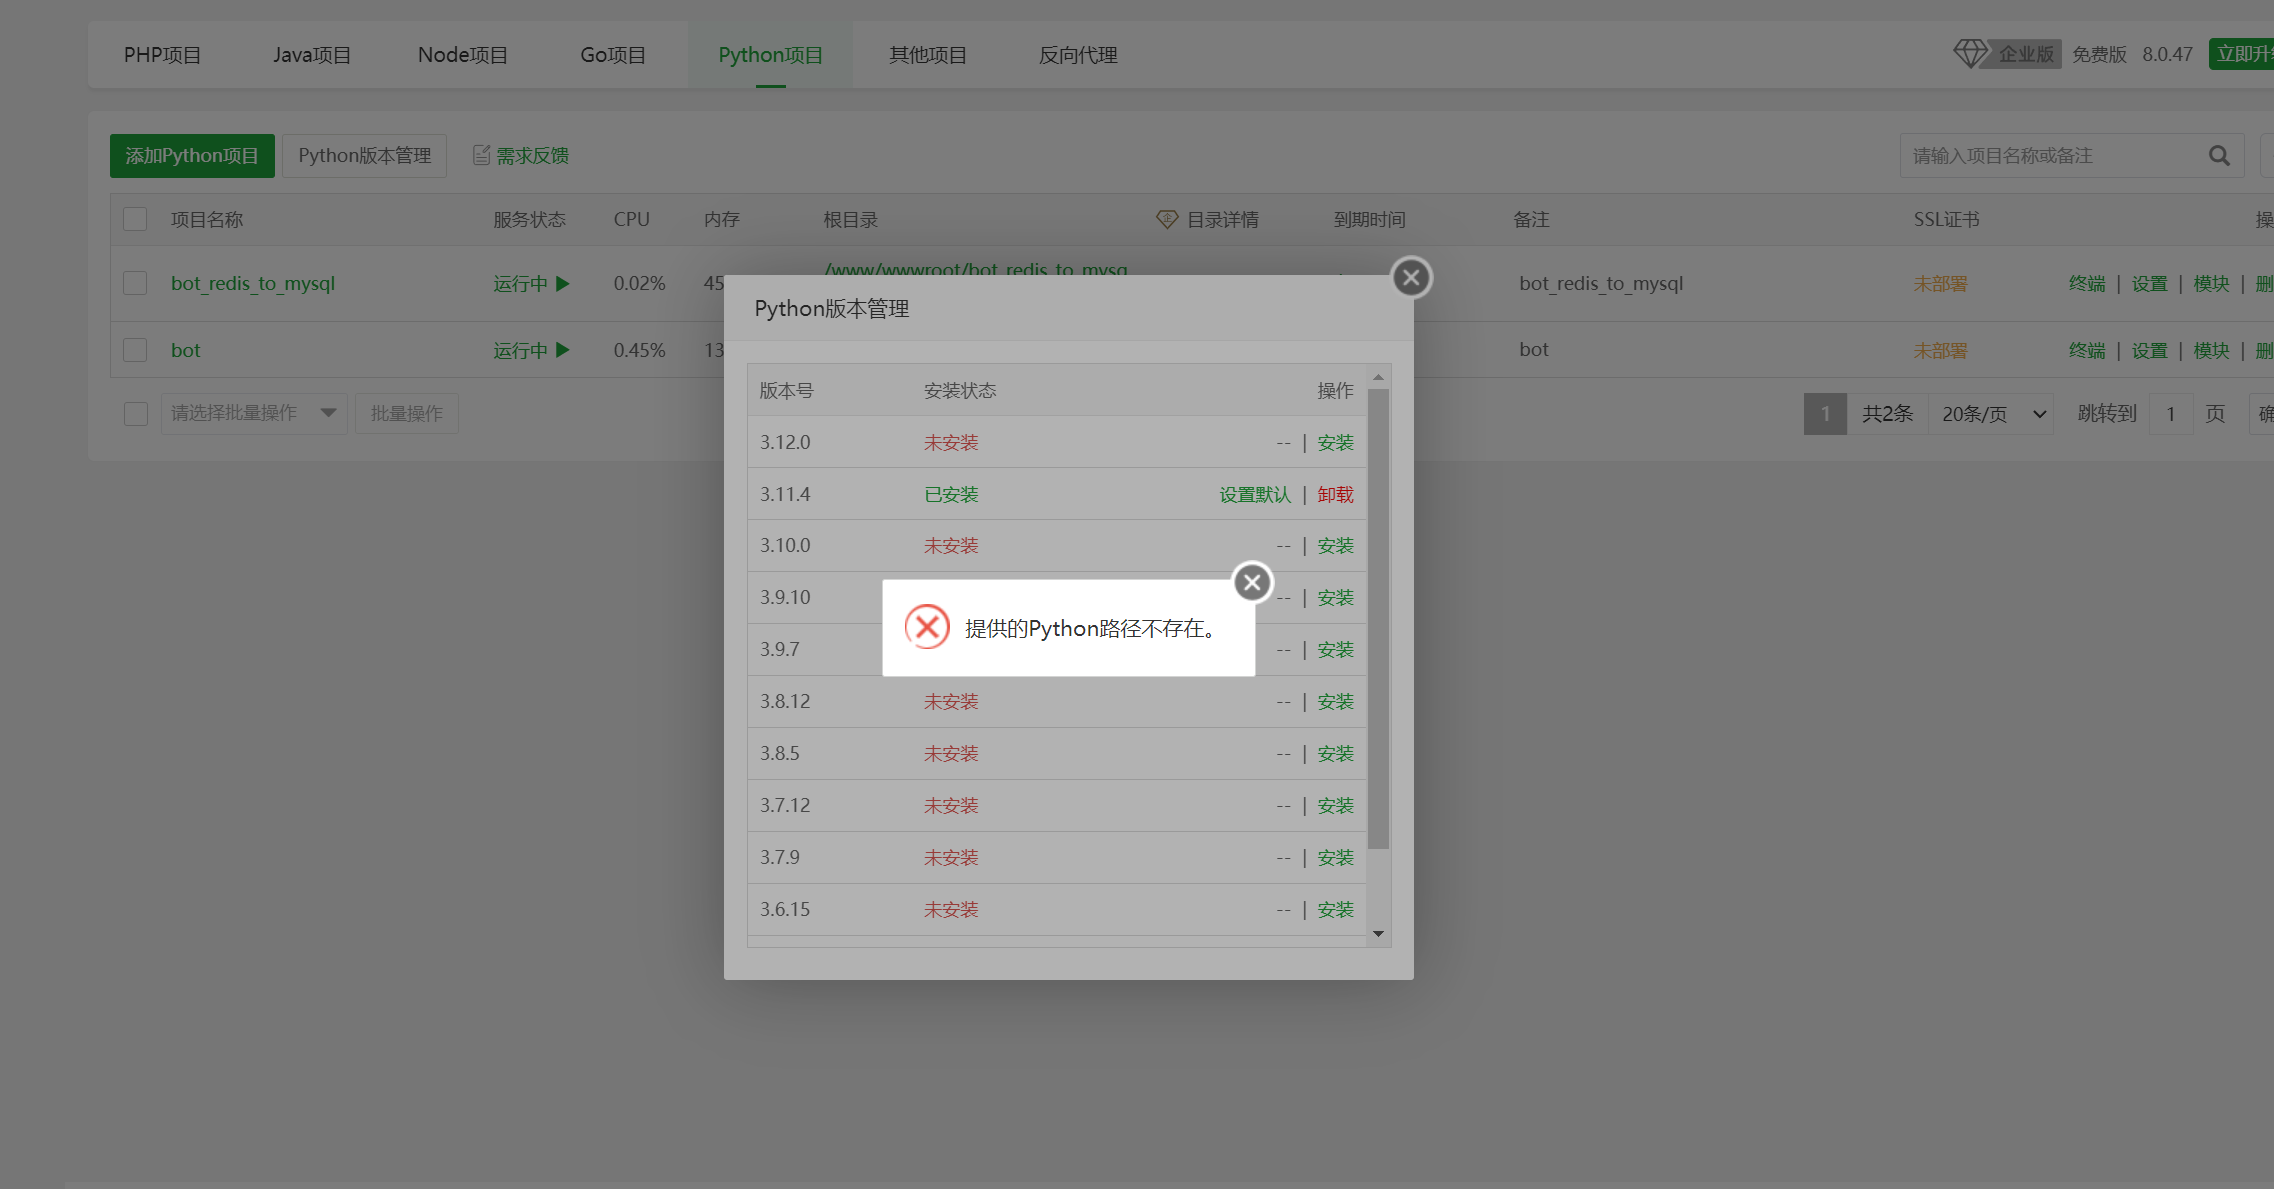The image size is (2274, 1189).
Task: Click the red error icon in the message
Action: pyautogui.click(x=927, y=627)
